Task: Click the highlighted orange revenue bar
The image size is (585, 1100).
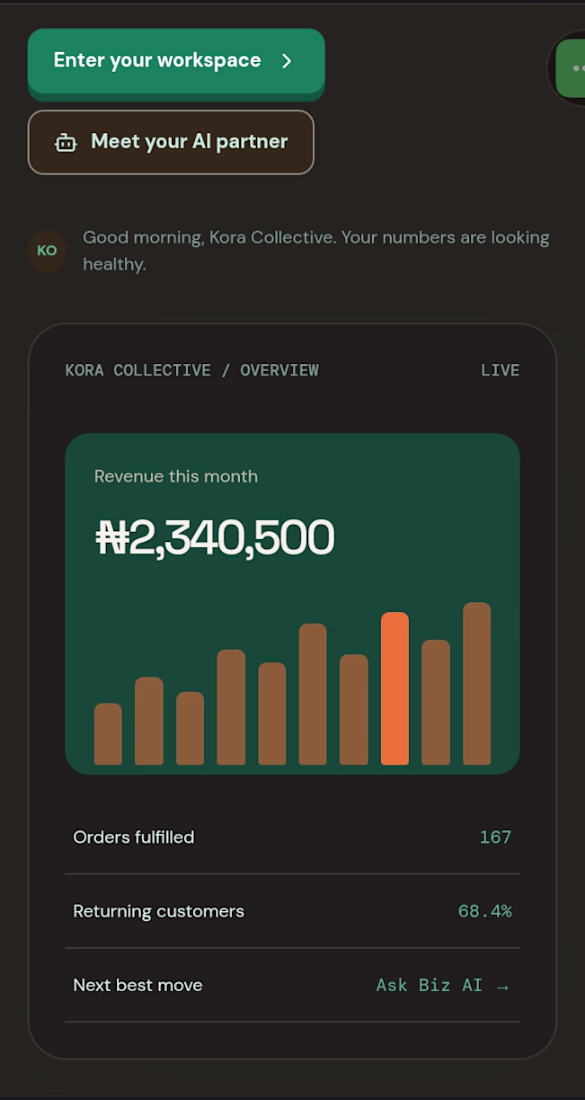Action: 395,688
